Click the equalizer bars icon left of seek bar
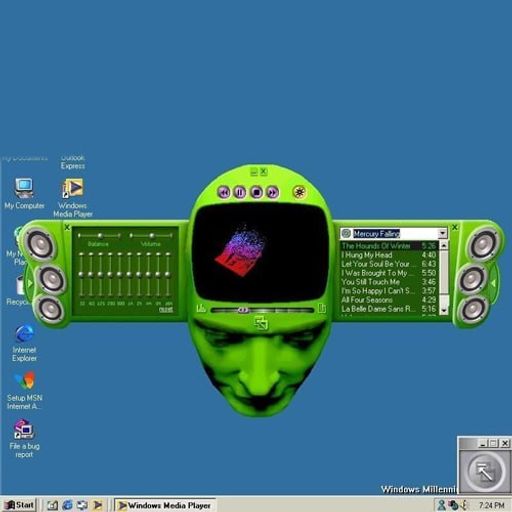The width and height of the screenshot is (512, 512). click(201, 308)
